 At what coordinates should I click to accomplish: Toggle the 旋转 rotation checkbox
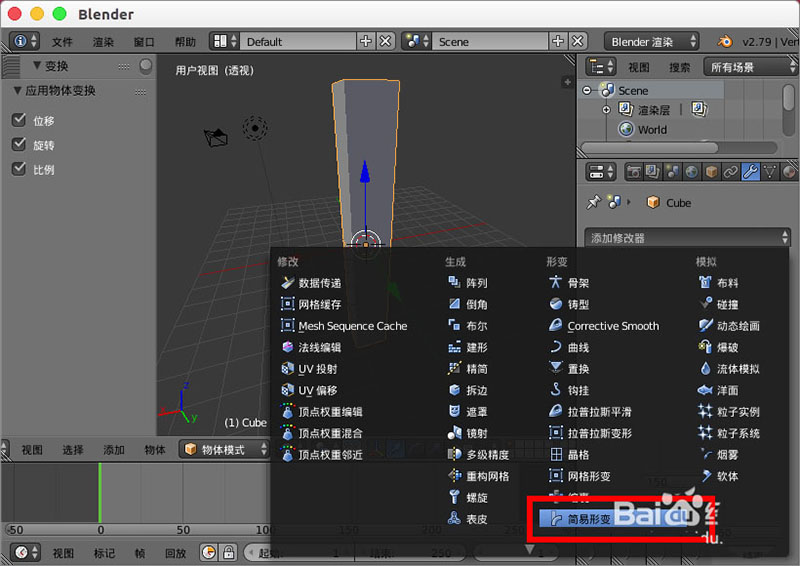click(x=19, y=144)
